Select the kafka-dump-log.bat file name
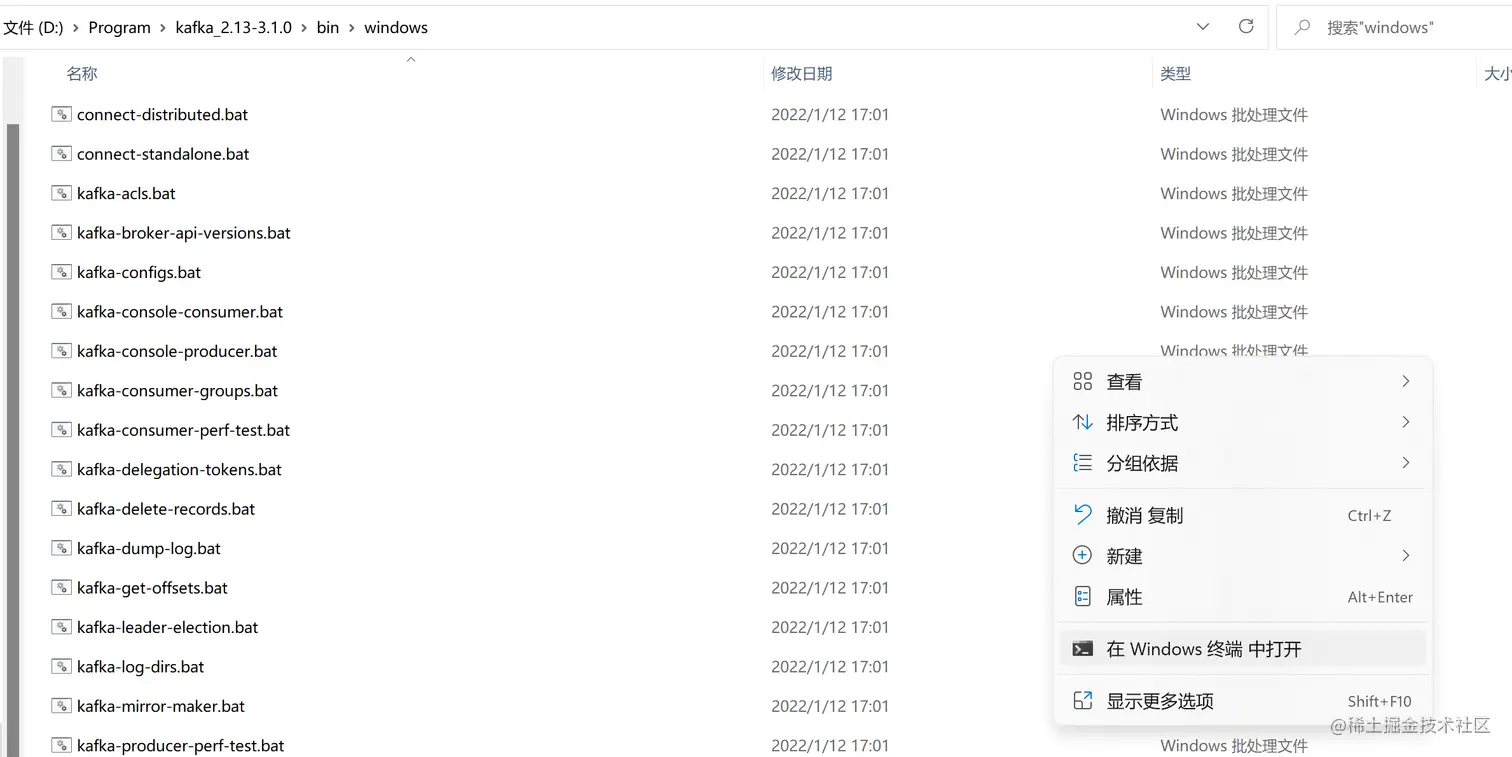 pyautogui.click(x=149, y=549)
